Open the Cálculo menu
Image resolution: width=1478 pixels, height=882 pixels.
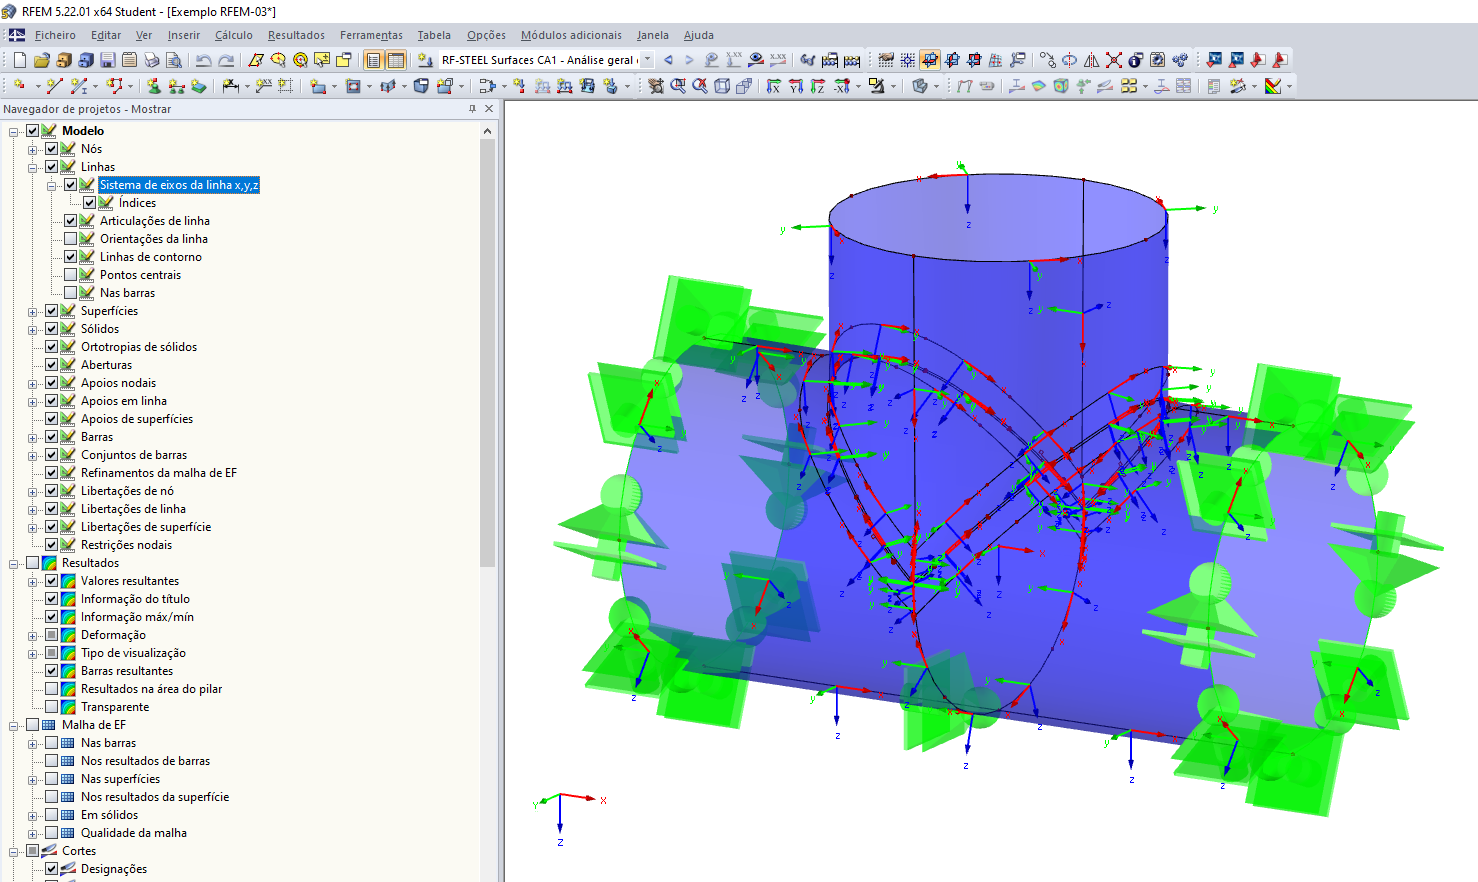234,35
